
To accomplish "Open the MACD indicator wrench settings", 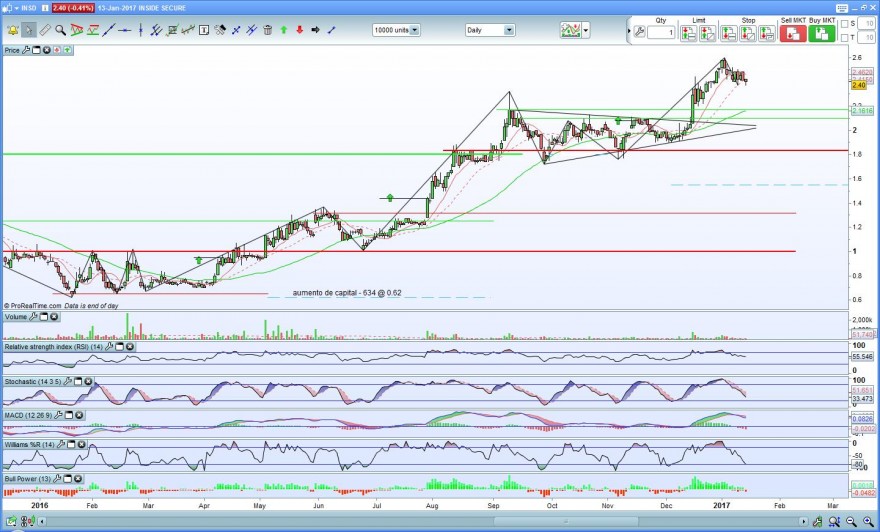I will pos(58,415).
